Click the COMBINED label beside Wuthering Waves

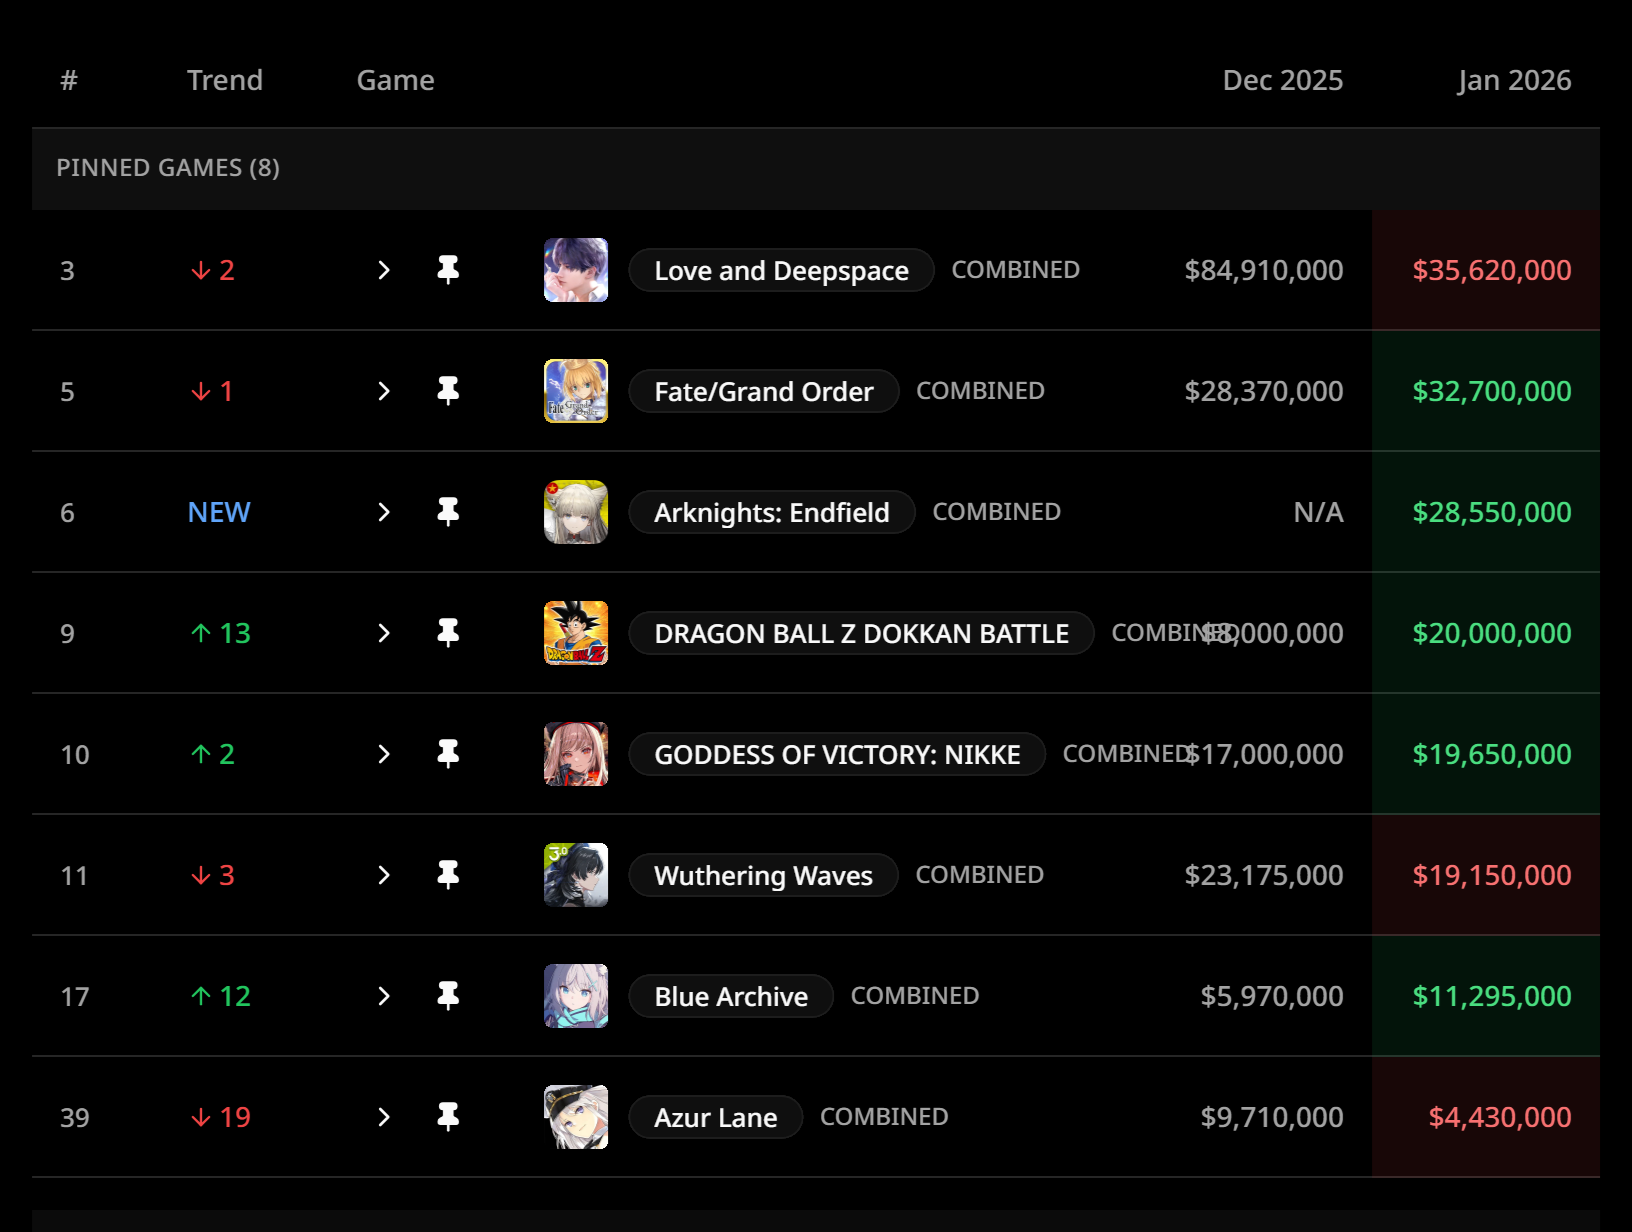(x=980, y=875)
